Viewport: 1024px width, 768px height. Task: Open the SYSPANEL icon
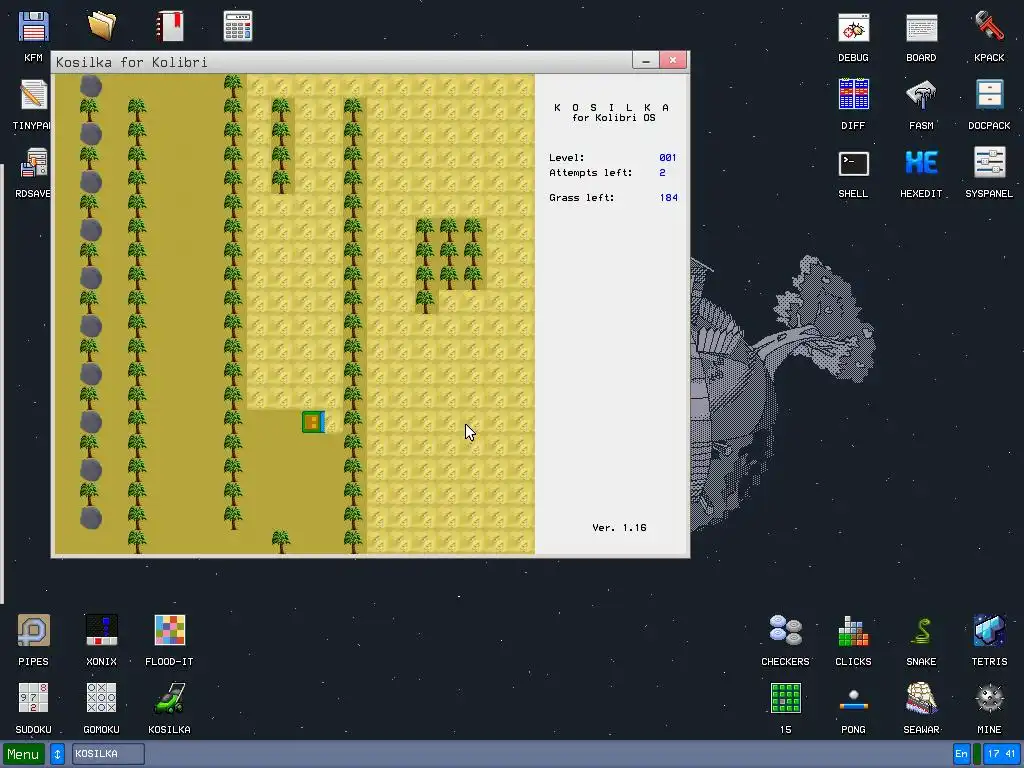989,163
